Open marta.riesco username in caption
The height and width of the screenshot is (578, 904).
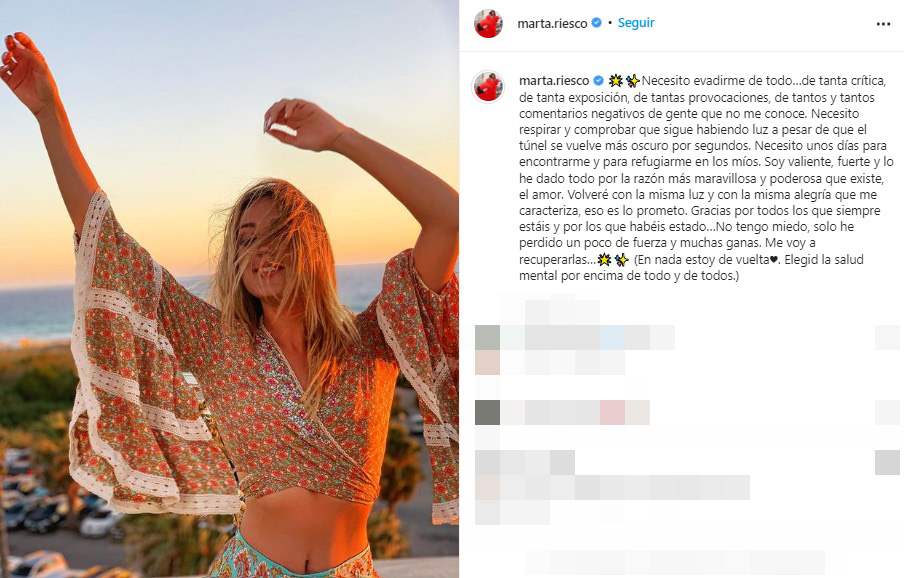pyautogui.click(x=554, y=81)
